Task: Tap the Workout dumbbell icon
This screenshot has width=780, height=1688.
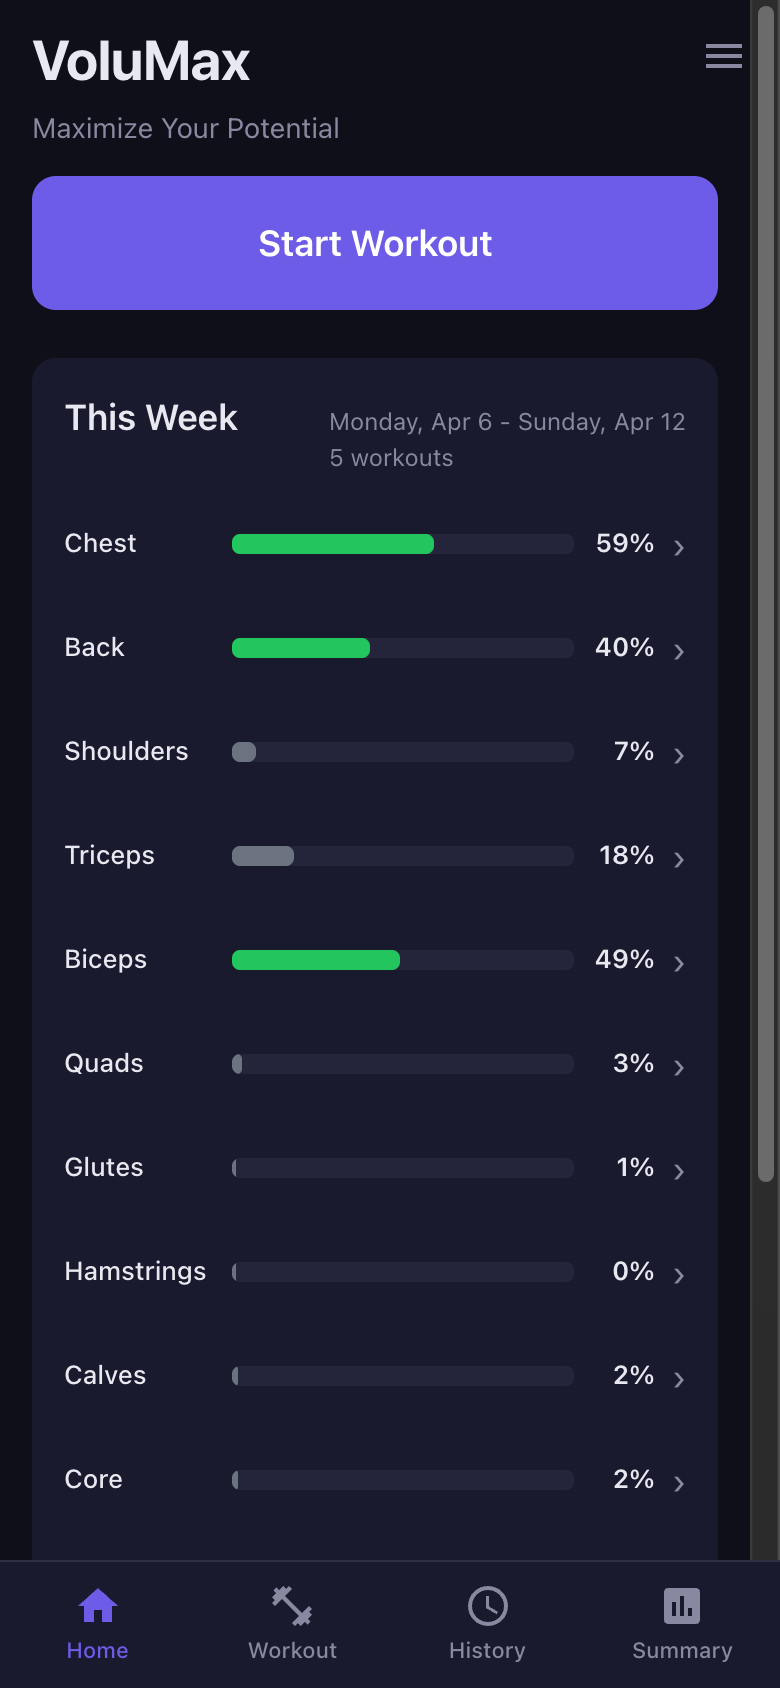Action: click(x=291, y=1607)
